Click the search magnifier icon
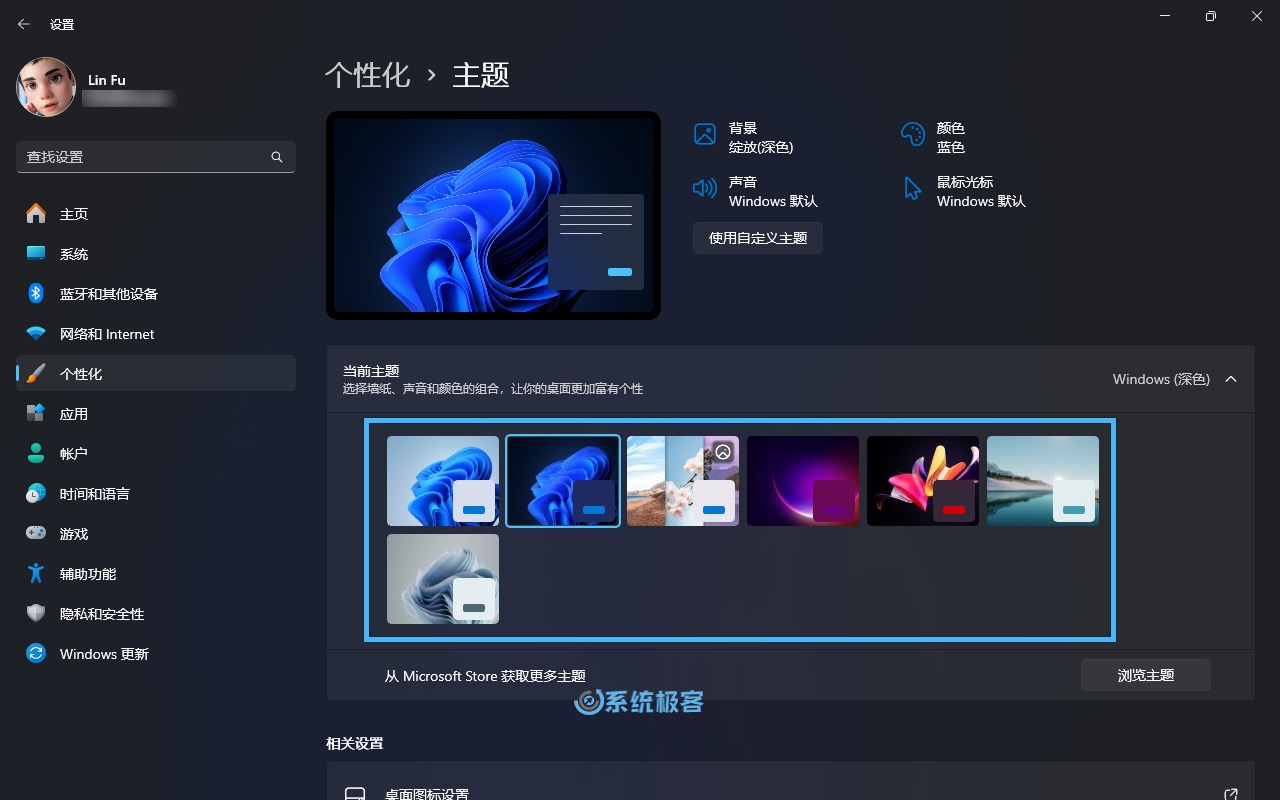This screenshot has width=1280, height=800. pos(277,157)
